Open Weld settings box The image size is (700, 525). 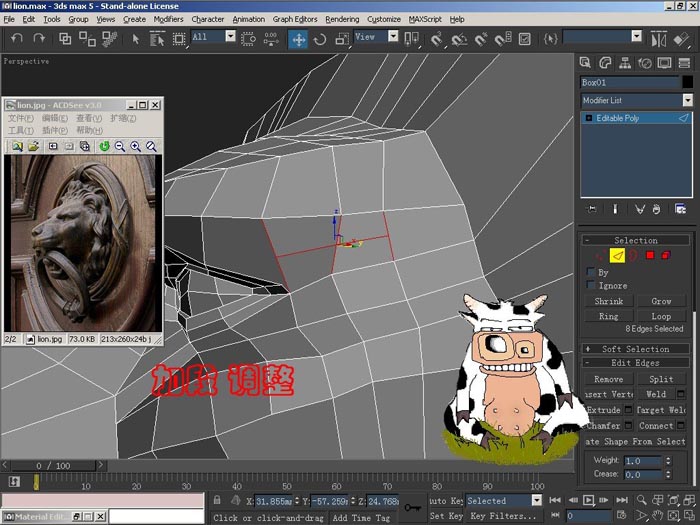tap(681, 394)
